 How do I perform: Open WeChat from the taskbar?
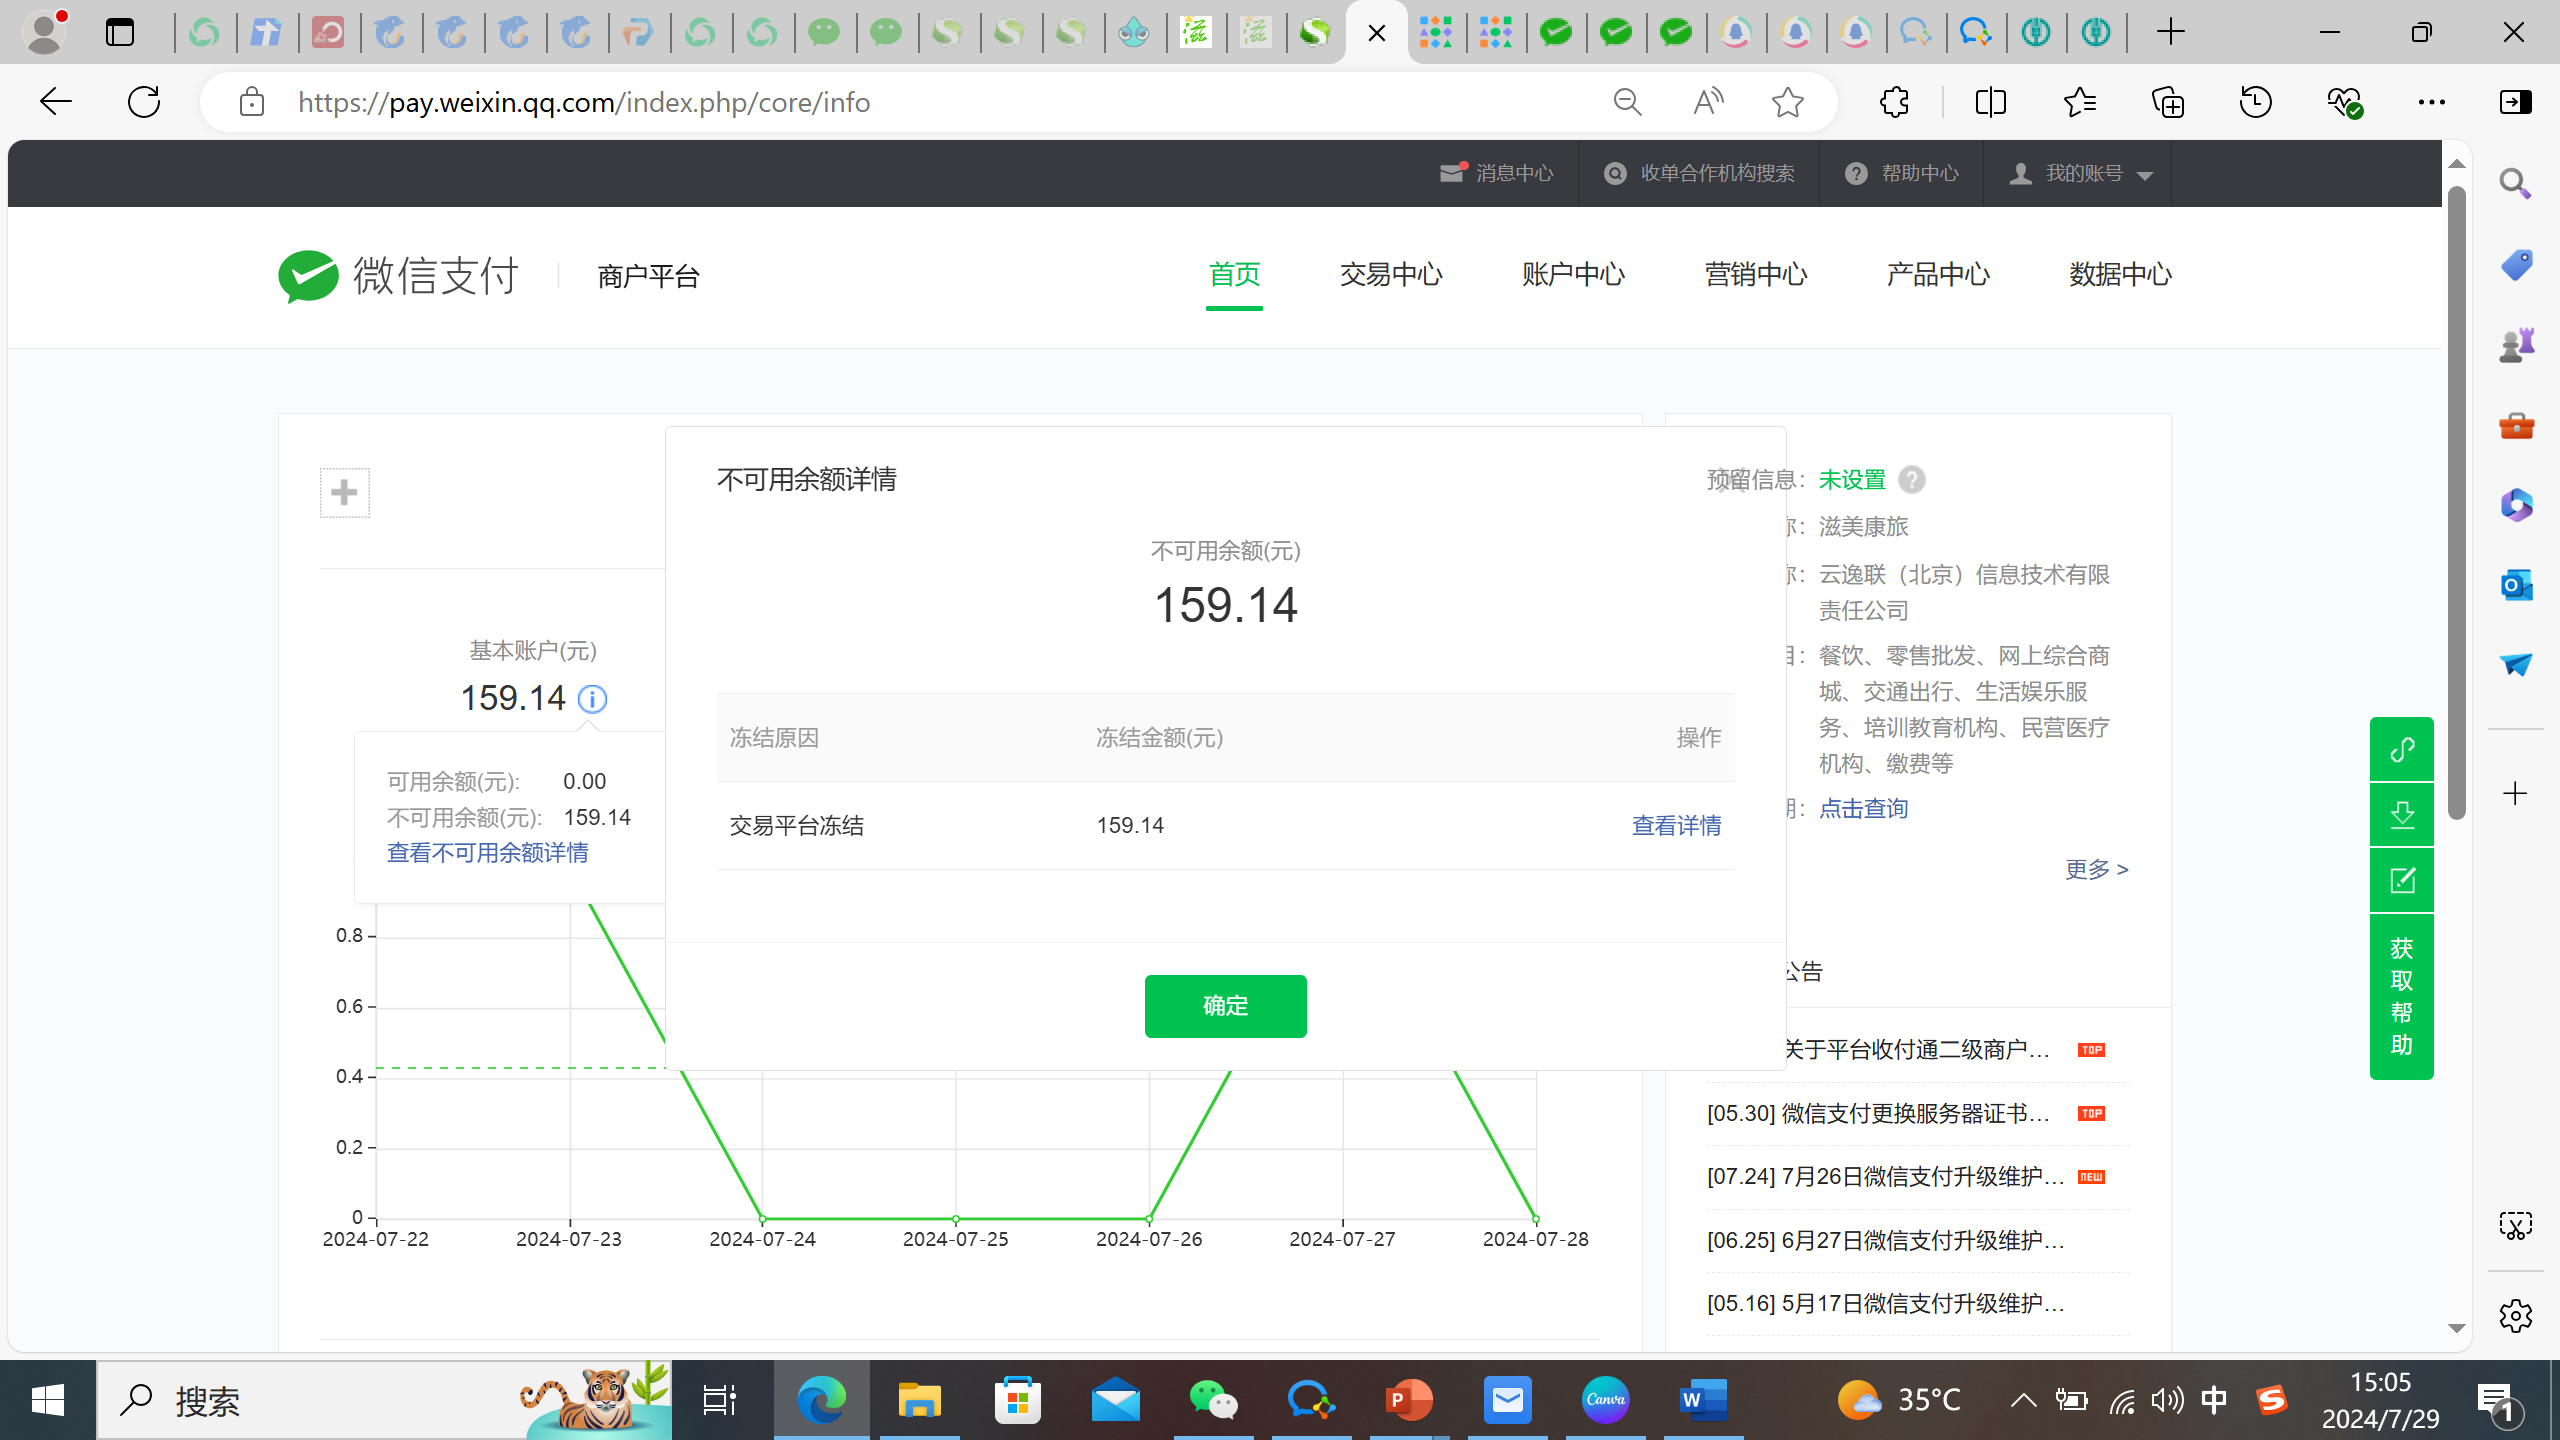[1212, 1399]
